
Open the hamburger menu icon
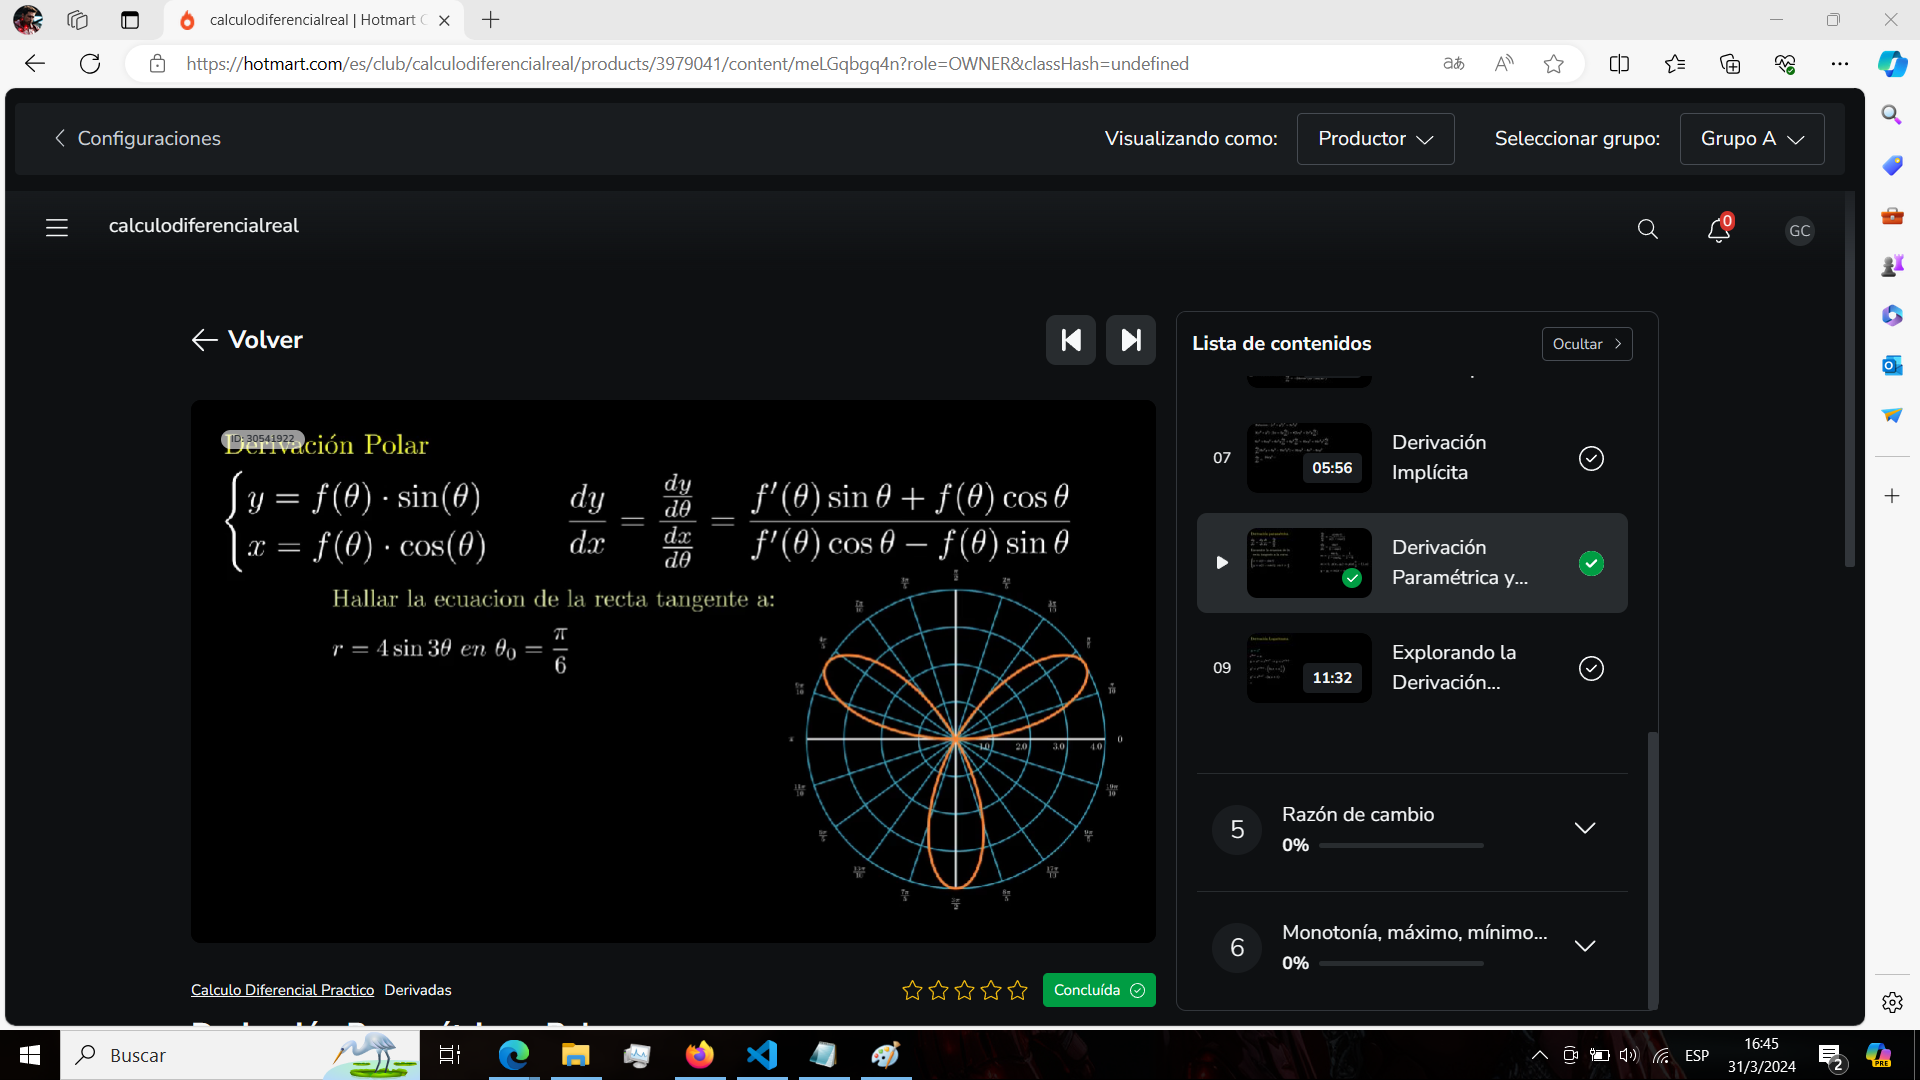[57, 228]
